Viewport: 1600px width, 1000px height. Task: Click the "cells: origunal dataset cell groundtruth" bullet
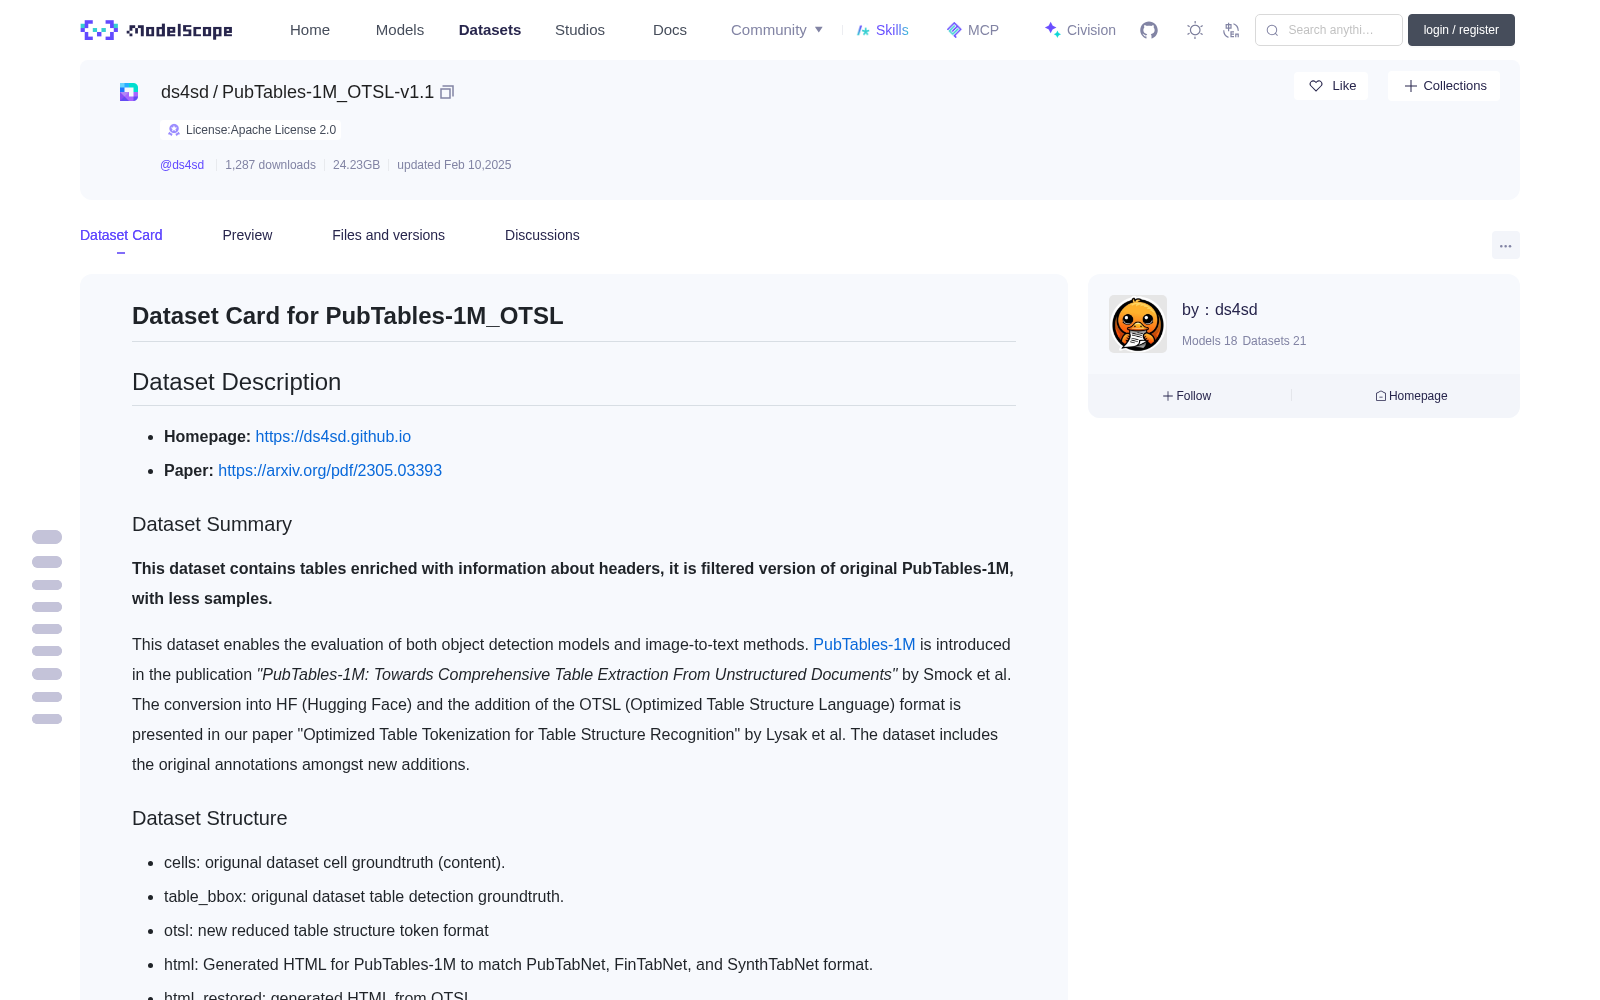[334, 863]
